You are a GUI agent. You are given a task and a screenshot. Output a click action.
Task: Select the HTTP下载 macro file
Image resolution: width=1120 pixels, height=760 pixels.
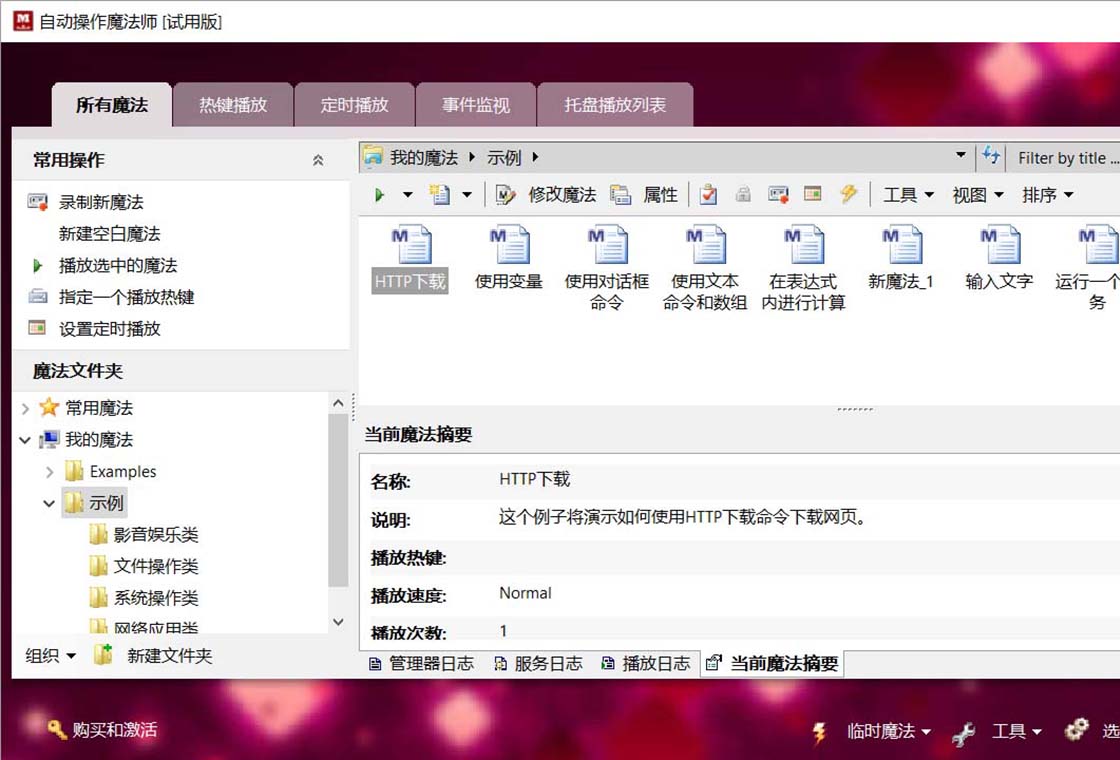410,258
